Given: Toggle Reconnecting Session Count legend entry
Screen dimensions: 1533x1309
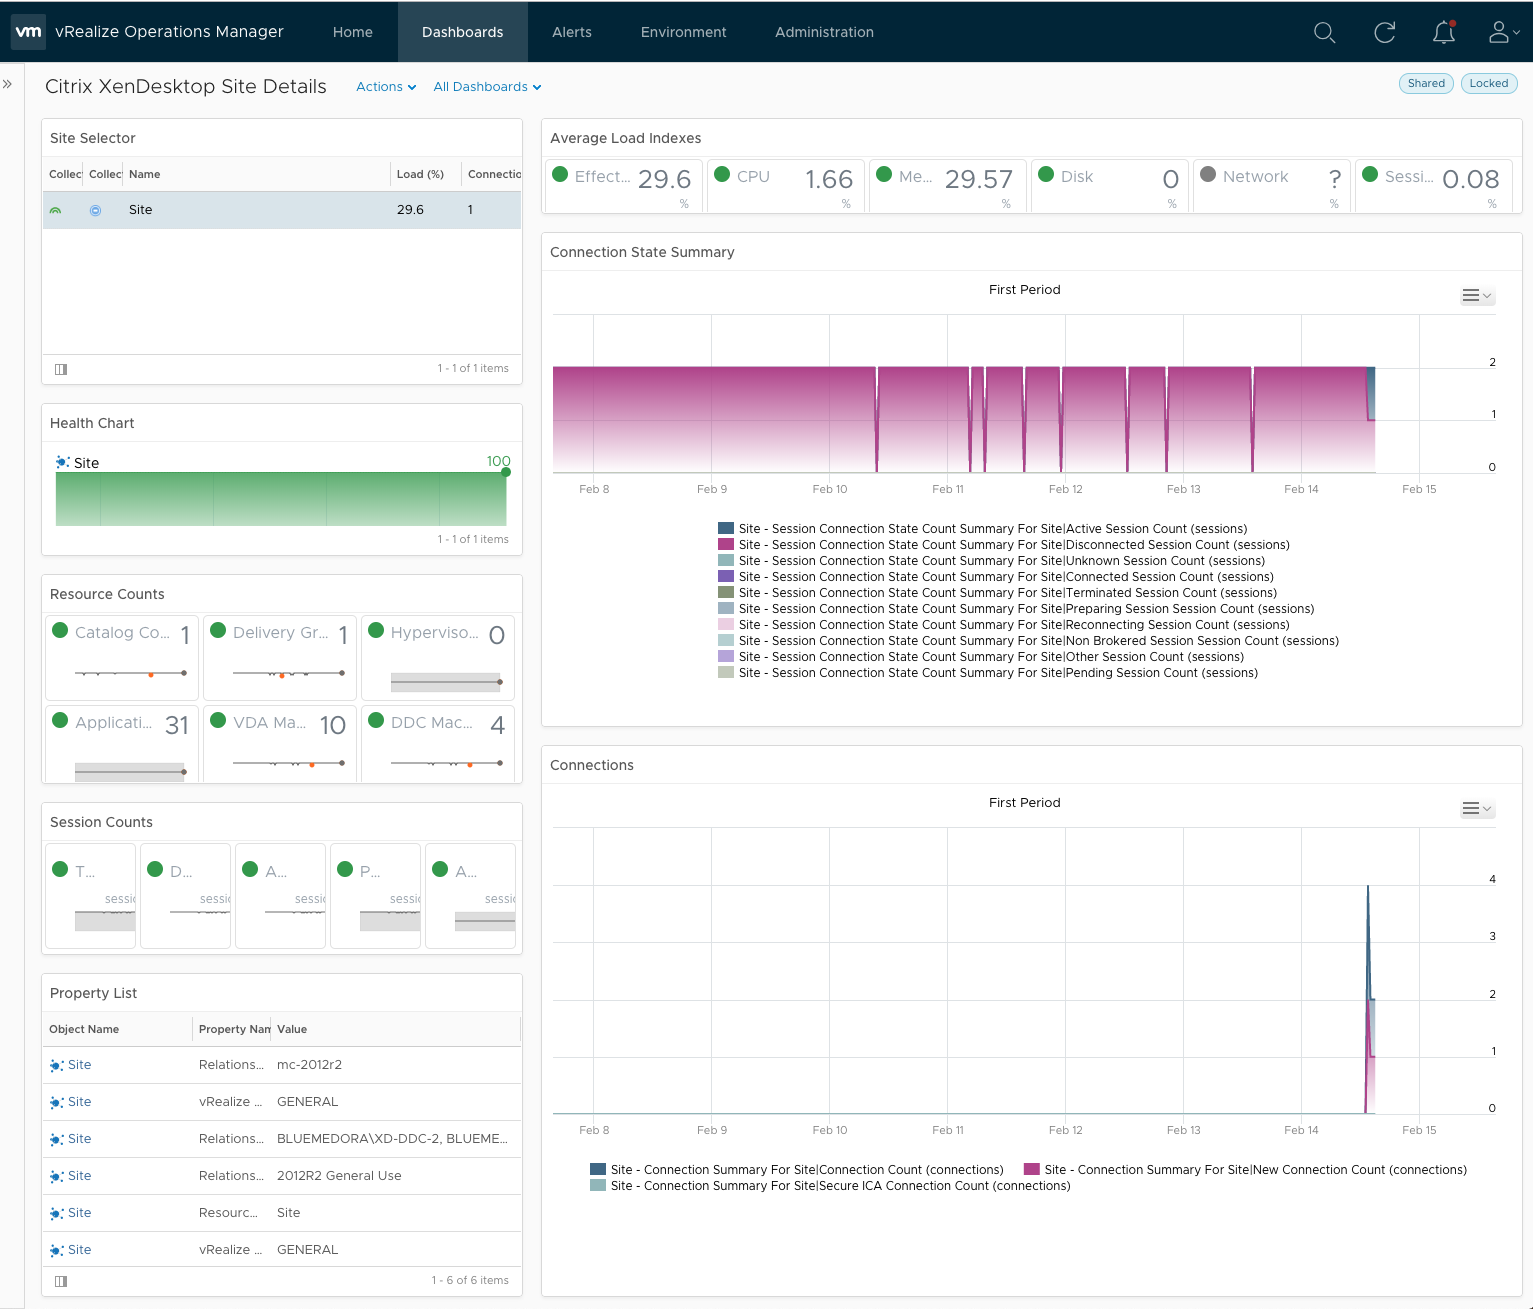Looking at the screenshot, I should click(x=1003, y=625).
